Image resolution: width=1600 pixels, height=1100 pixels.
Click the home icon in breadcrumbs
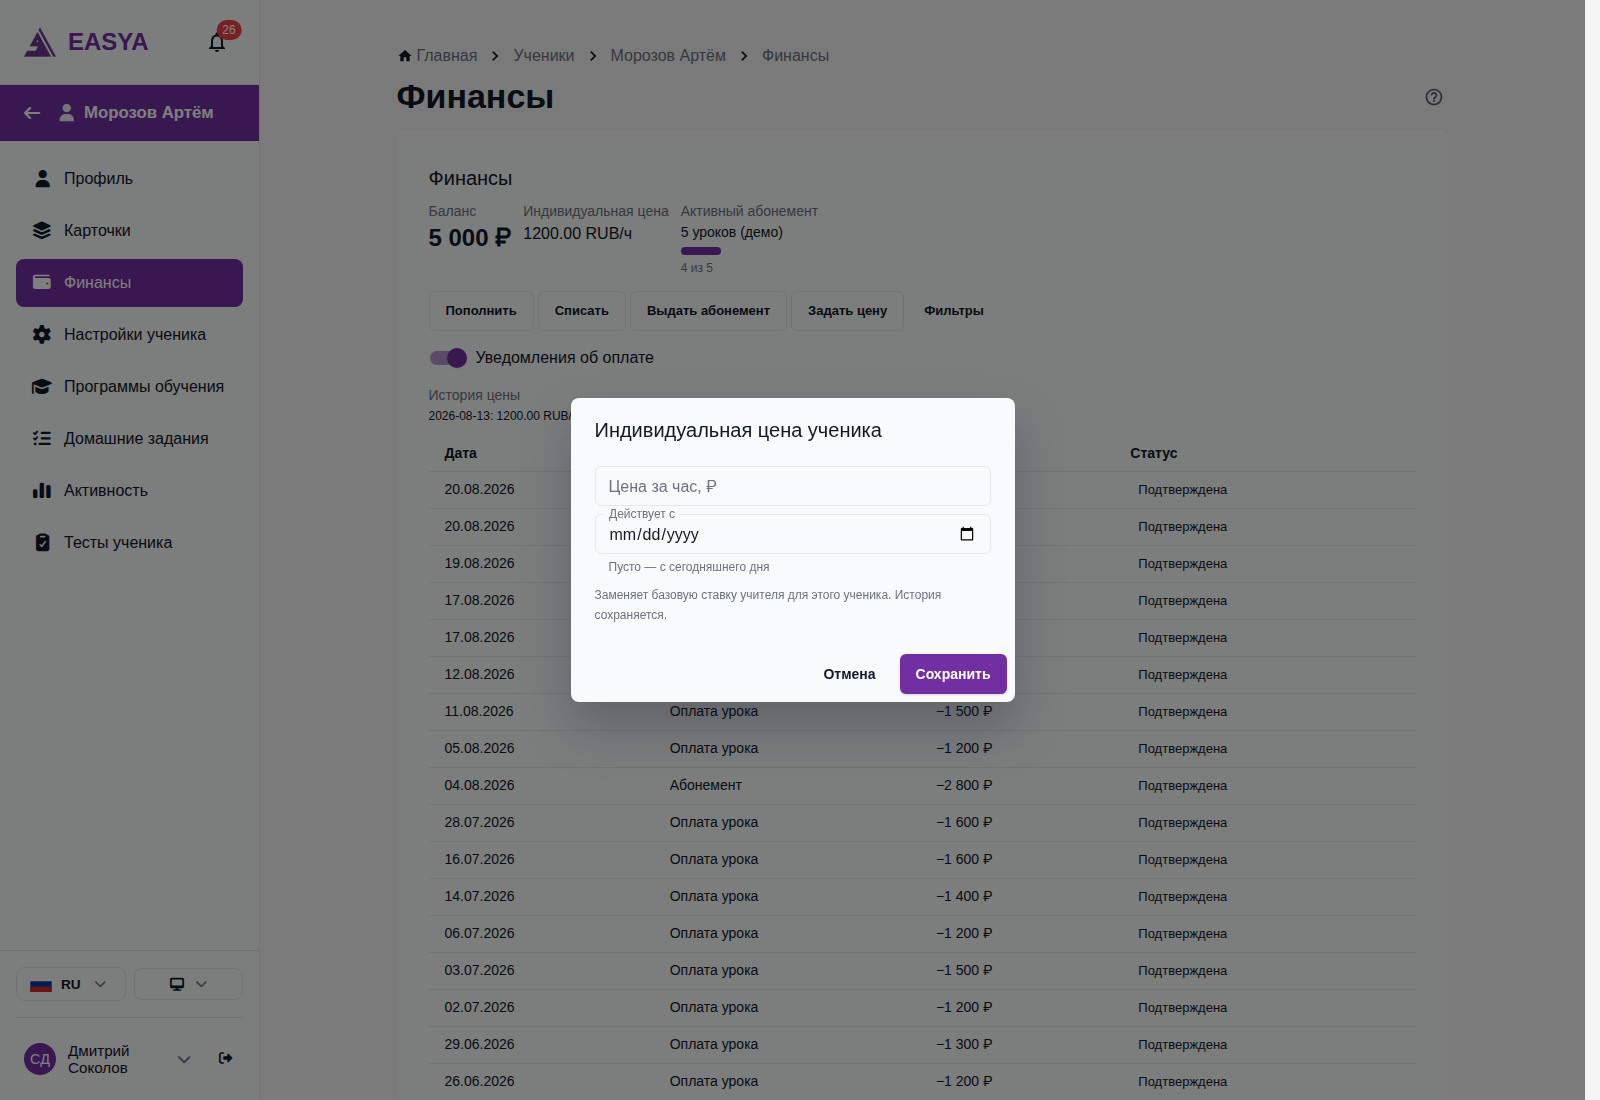click(x=405, y=56)
